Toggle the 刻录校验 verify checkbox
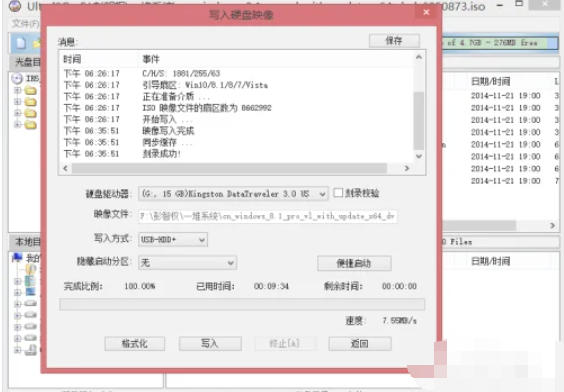Screen dimensions: 564x392 tap(338, 193)
